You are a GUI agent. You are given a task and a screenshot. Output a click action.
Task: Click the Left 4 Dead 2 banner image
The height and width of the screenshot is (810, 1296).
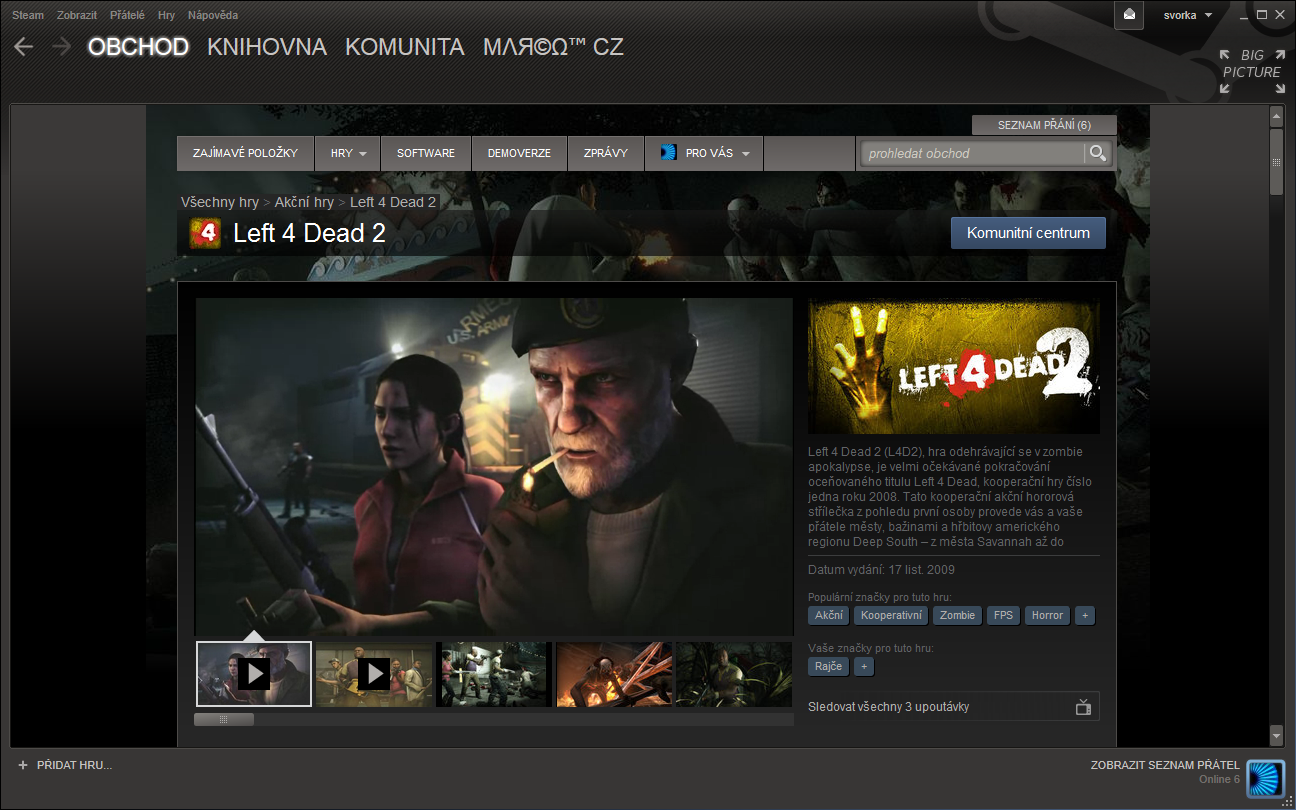coord(953,365)
